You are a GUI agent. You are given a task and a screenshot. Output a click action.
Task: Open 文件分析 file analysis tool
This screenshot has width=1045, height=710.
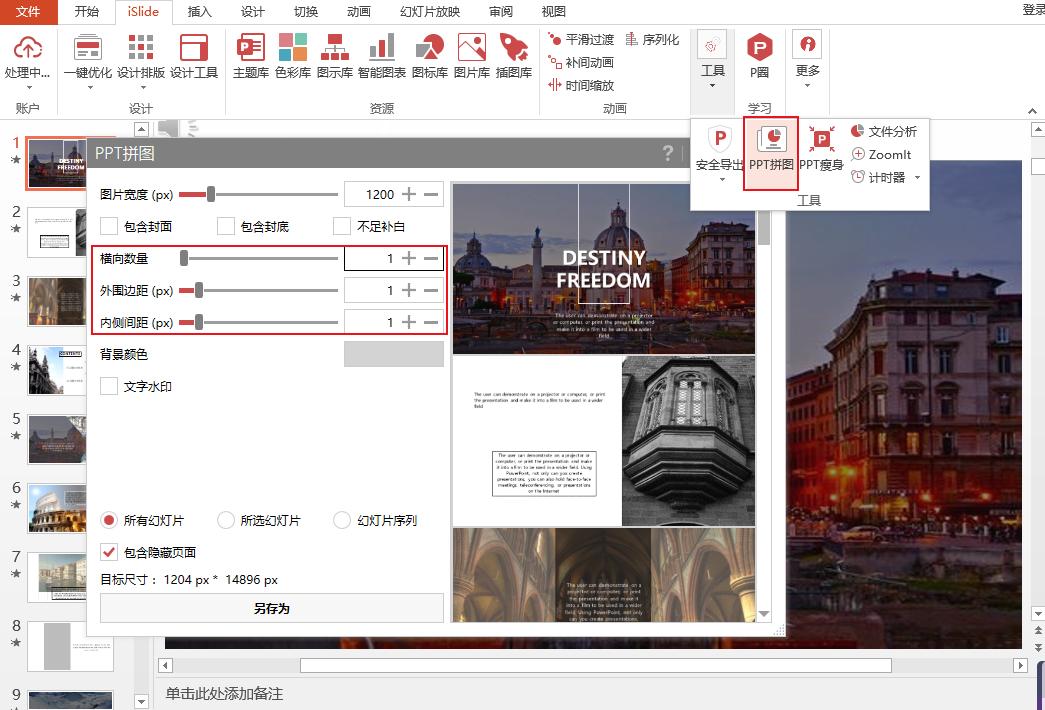(884, 131)
